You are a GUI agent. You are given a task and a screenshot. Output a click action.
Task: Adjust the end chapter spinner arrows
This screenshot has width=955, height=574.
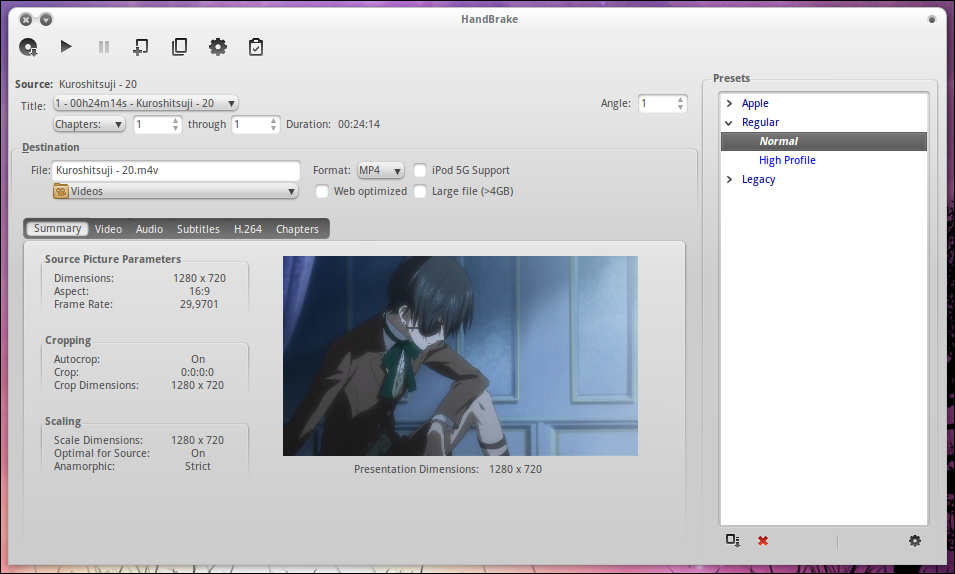[273, 124]
